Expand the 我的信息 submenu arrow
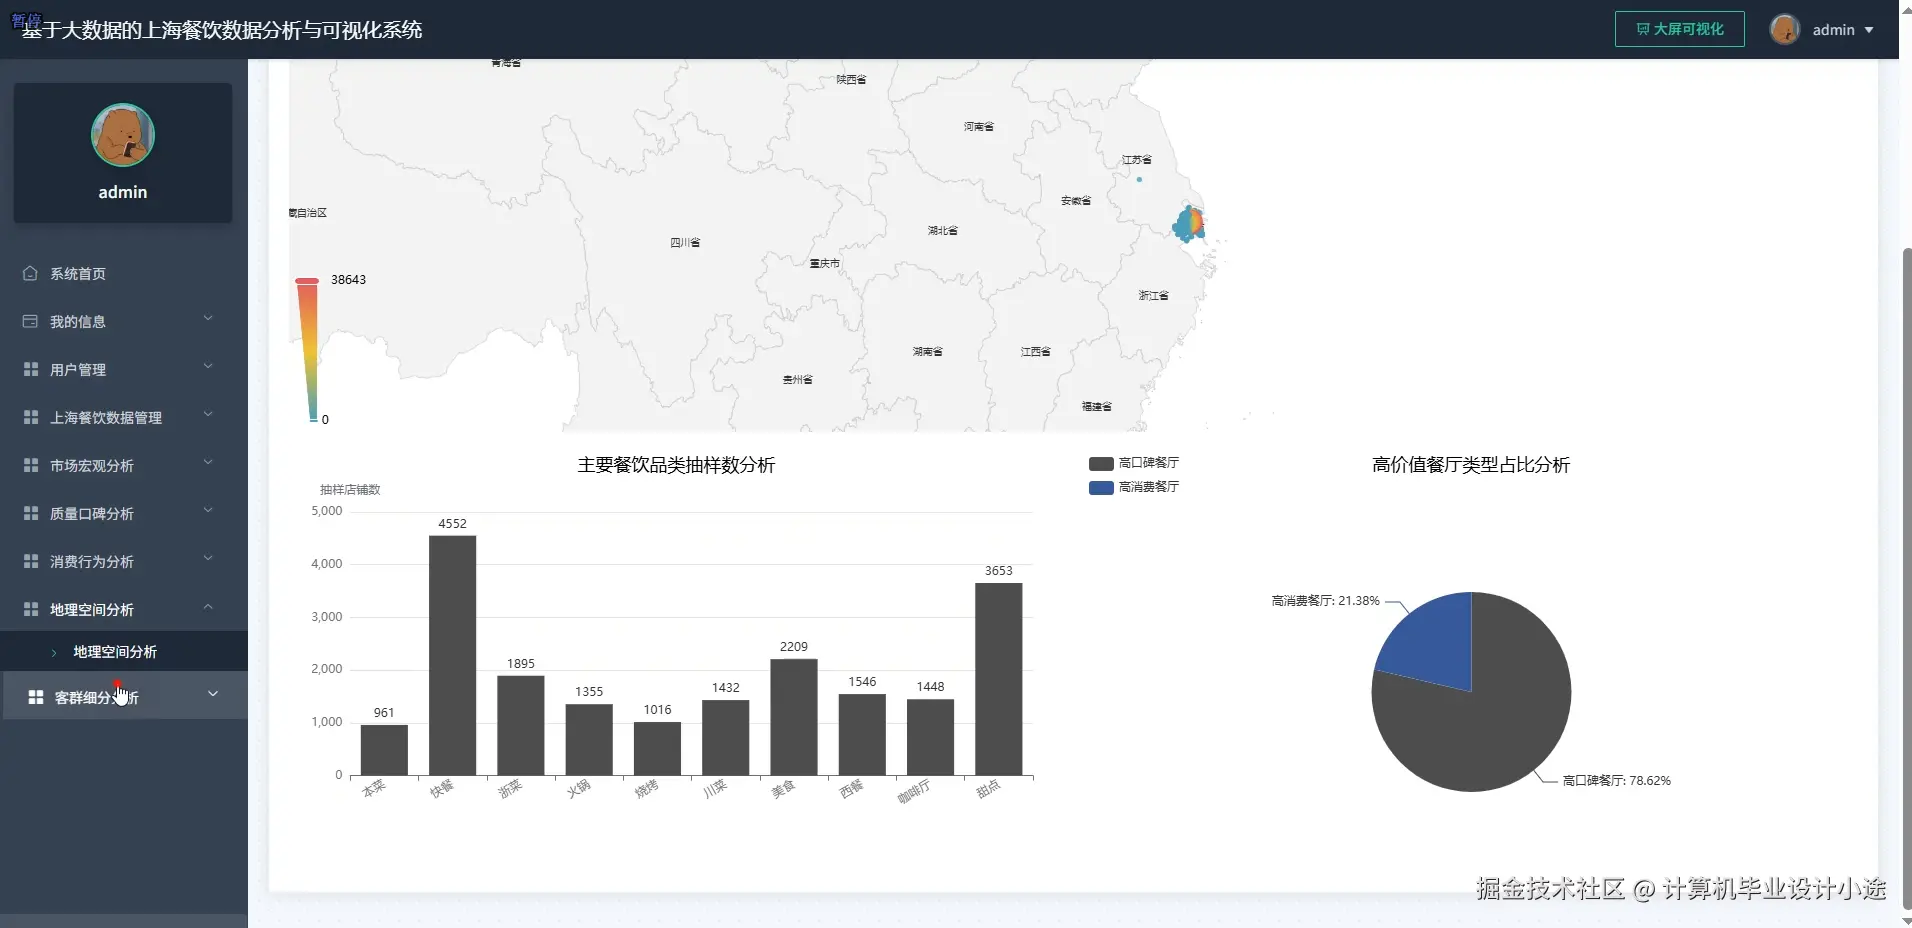The width and height of the screenshot is (1912, 928). coord(208,319)
